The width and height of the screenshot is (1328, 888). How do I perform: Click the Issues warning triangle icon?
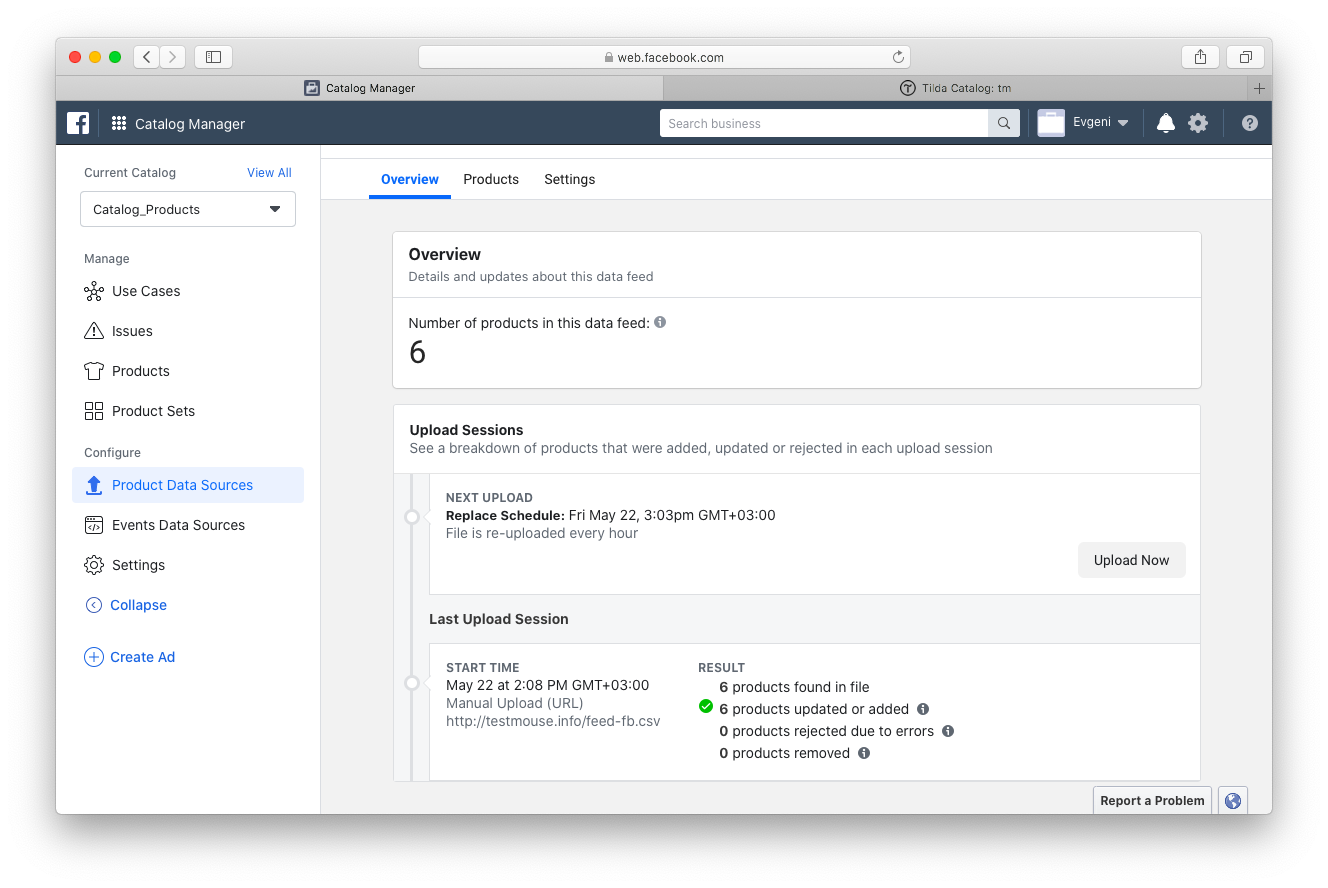pos(94,331)
